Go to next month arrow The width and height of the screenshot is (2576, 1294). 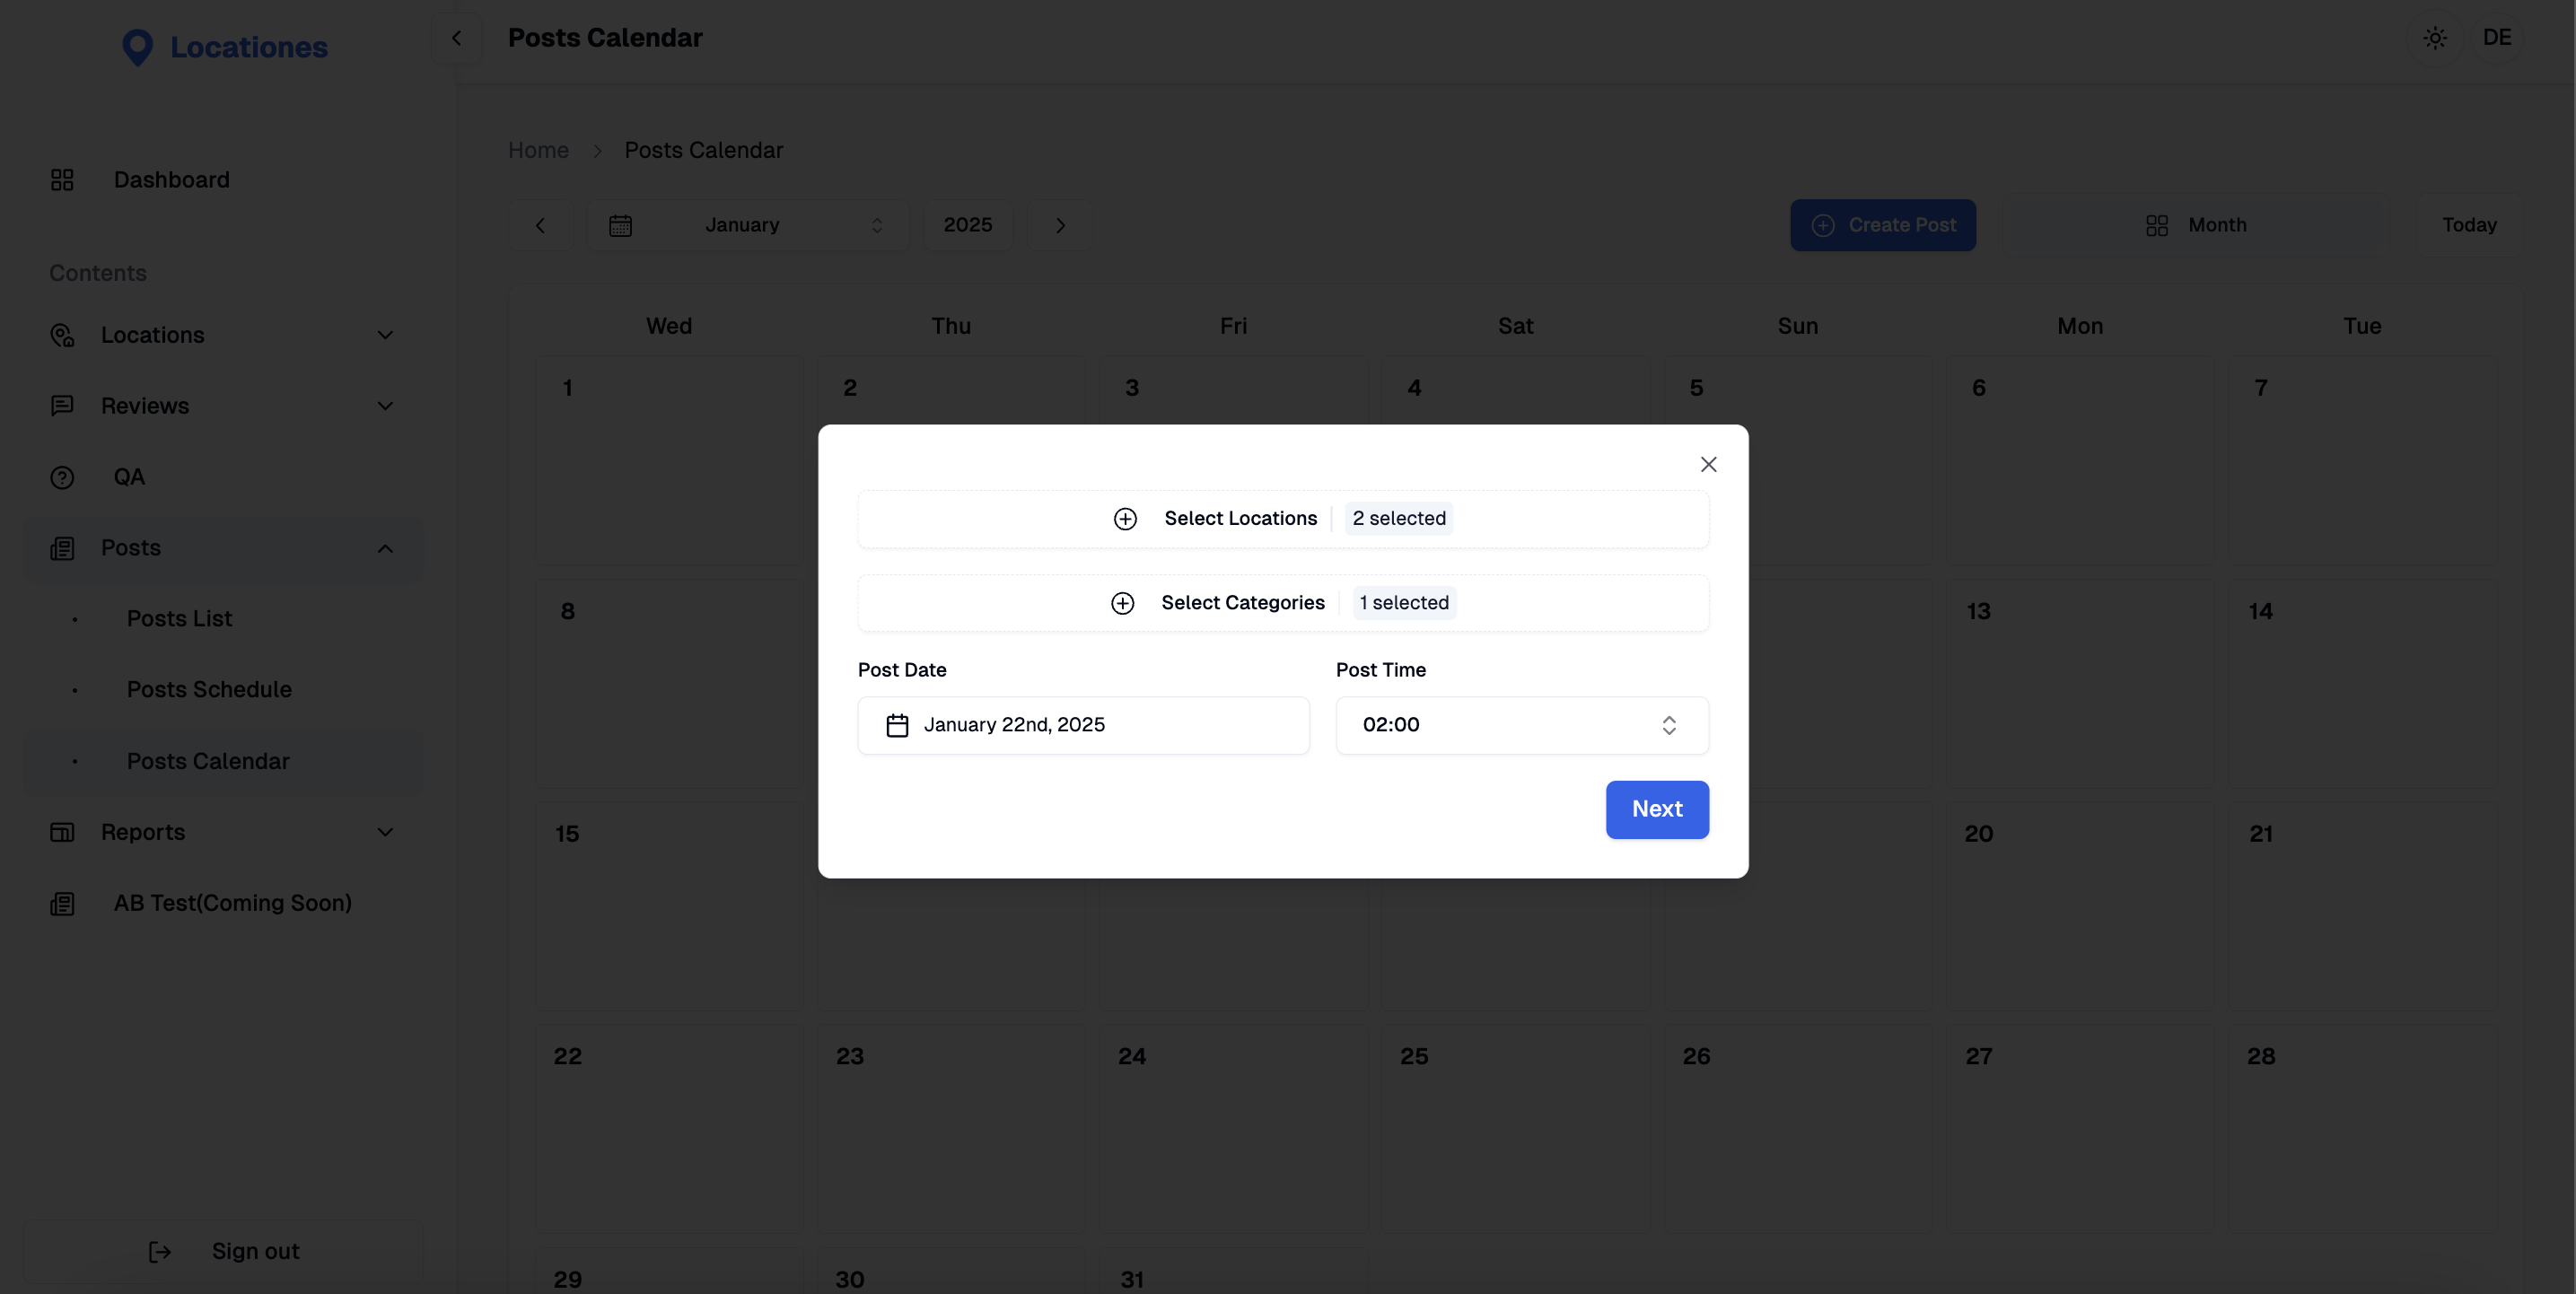(1061, 225)
